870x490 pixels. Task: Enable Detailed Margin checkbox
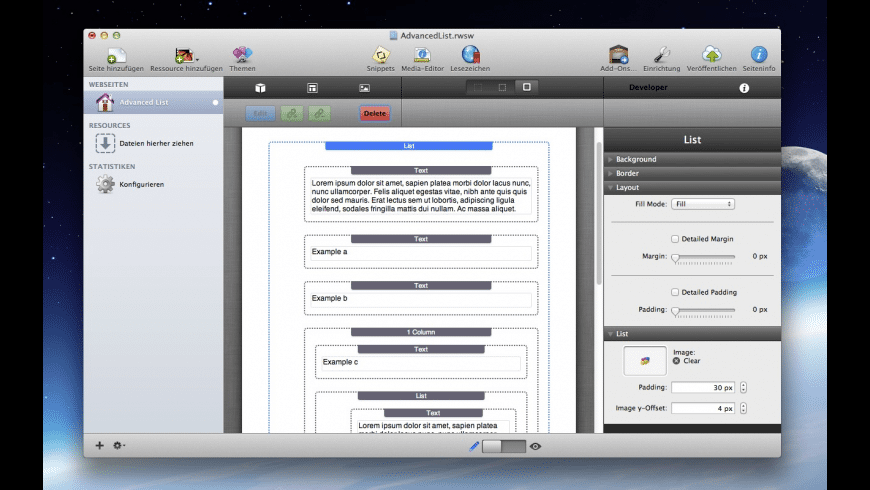(x=675, y=239)
